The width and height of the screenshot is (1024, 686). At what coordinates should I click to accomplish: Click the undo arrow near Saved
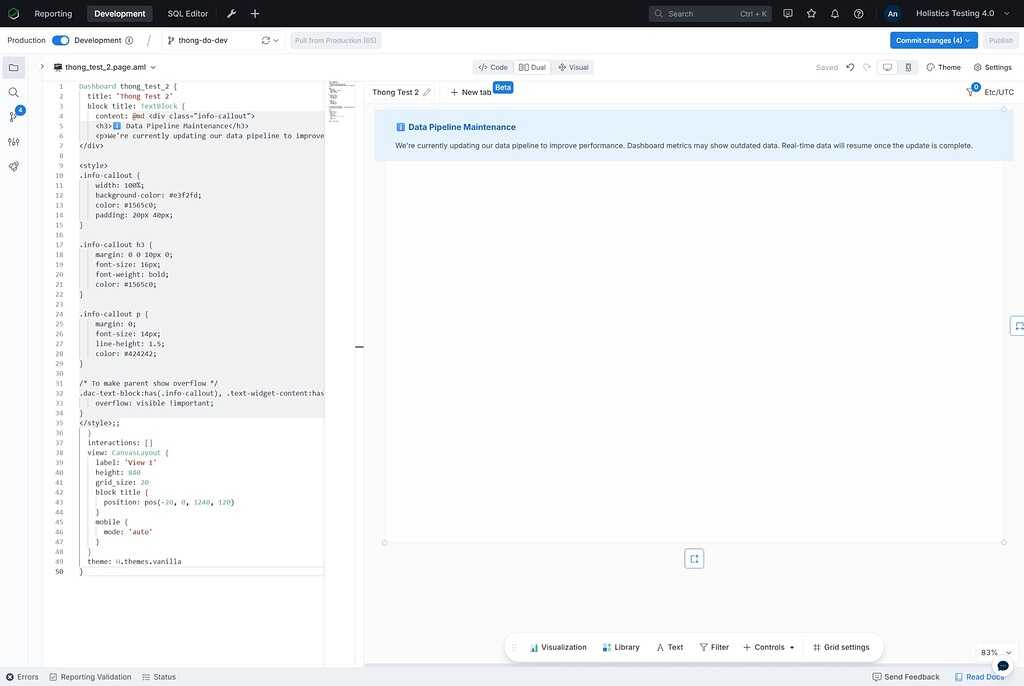point(849,67)
